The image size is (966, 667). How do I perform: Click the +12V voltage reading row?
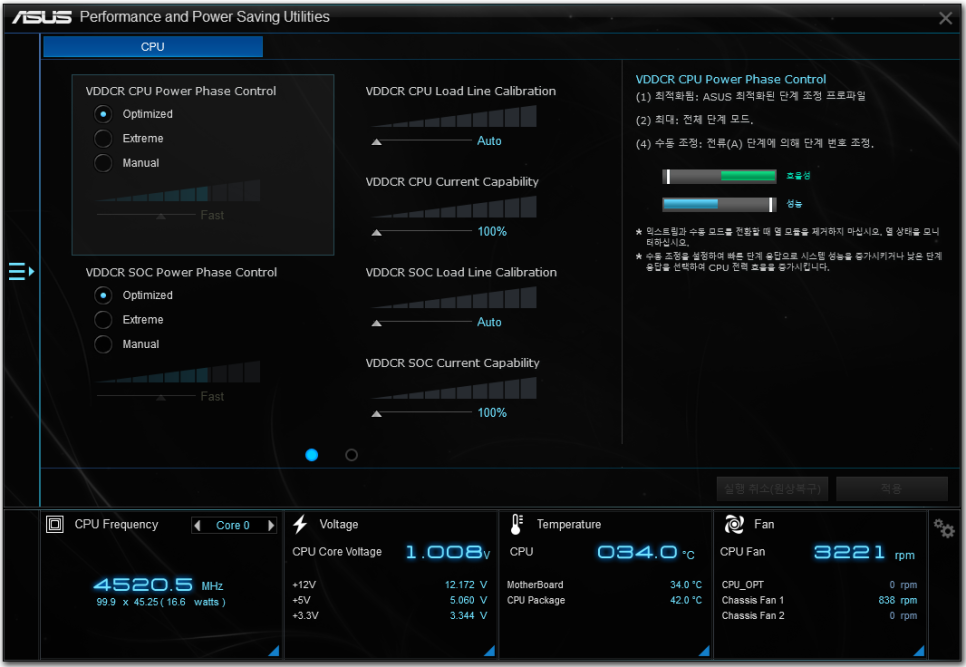[390, 585]
